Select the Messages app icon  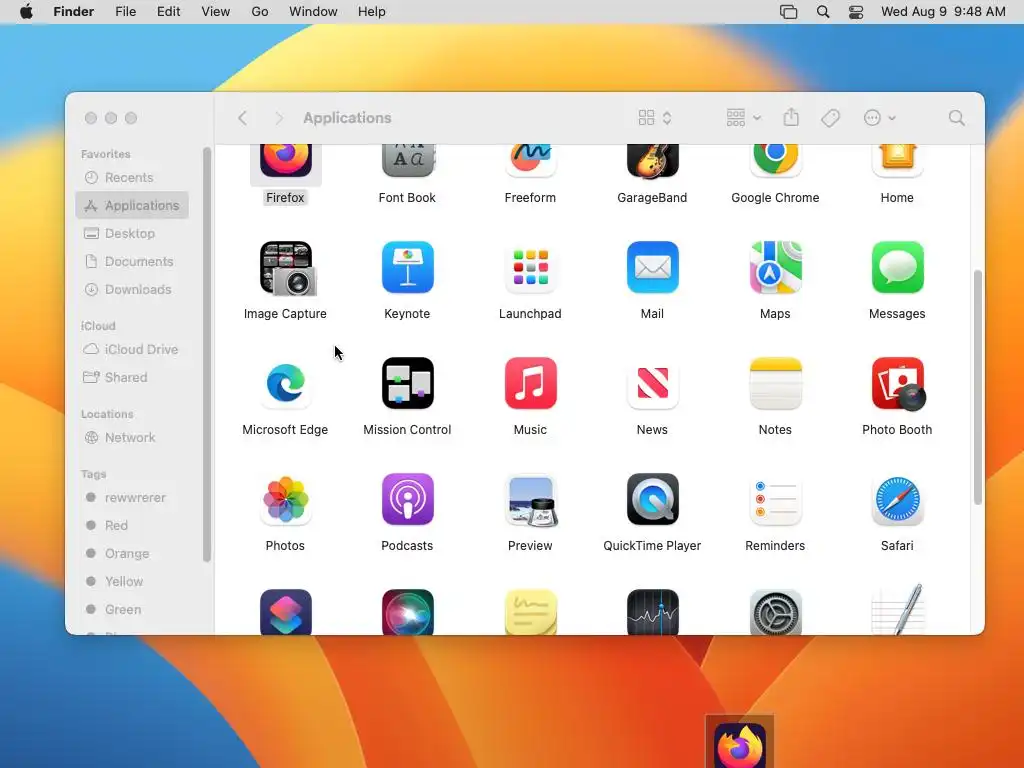tap(897, 267)
